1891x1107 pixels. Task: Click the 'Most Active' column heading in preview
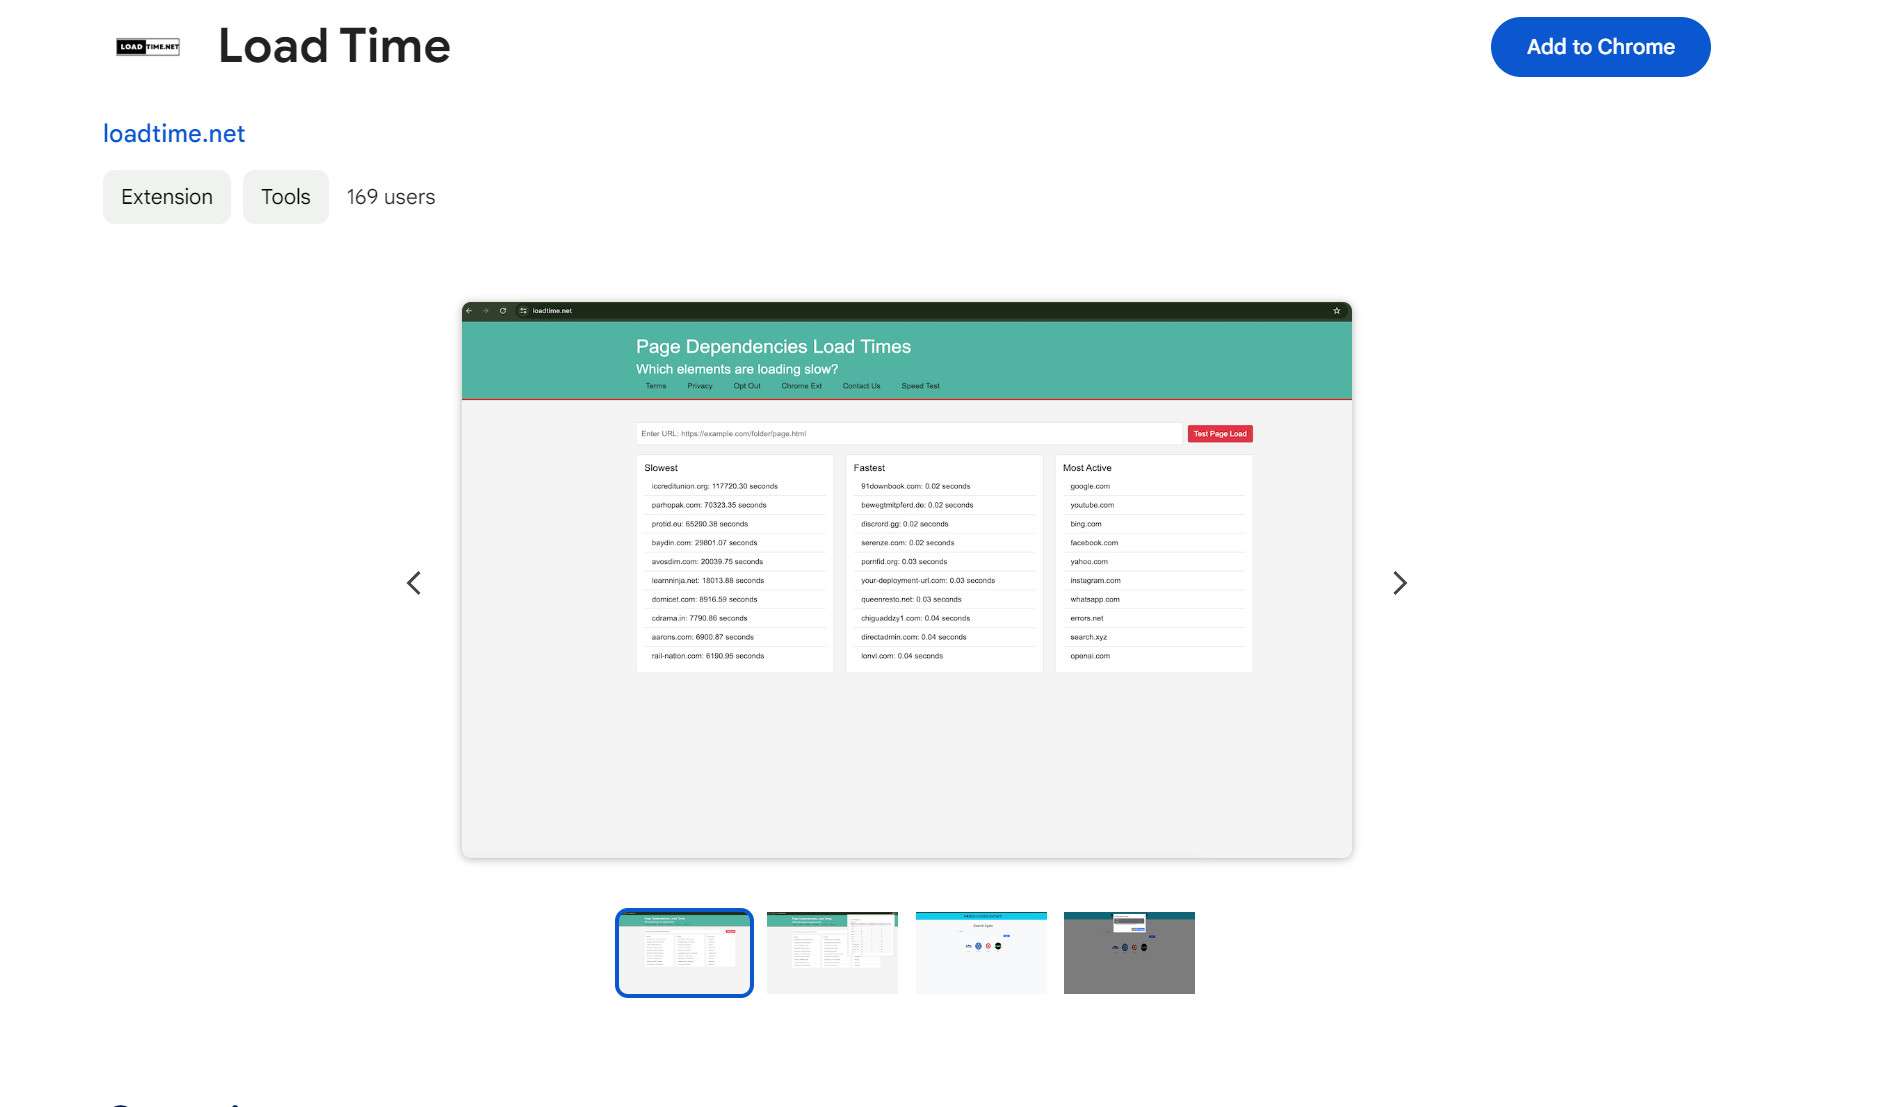[1087, 468]
